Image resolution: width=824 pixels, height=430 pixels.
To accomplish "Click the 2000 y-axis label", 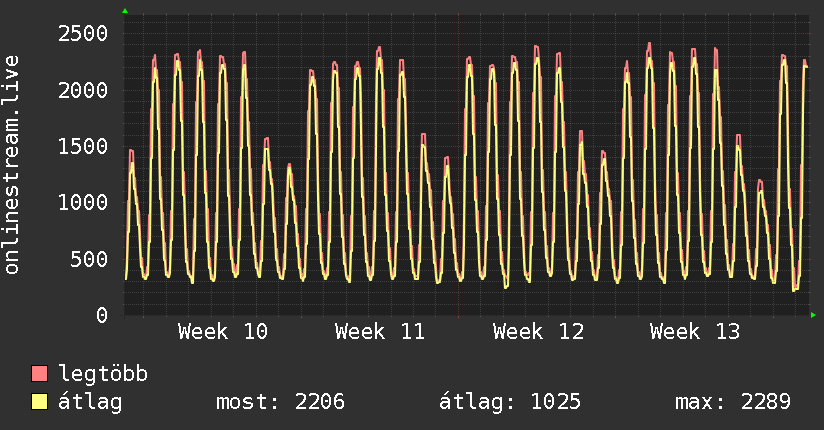I will pyautogui.click(x=83, y=90).
